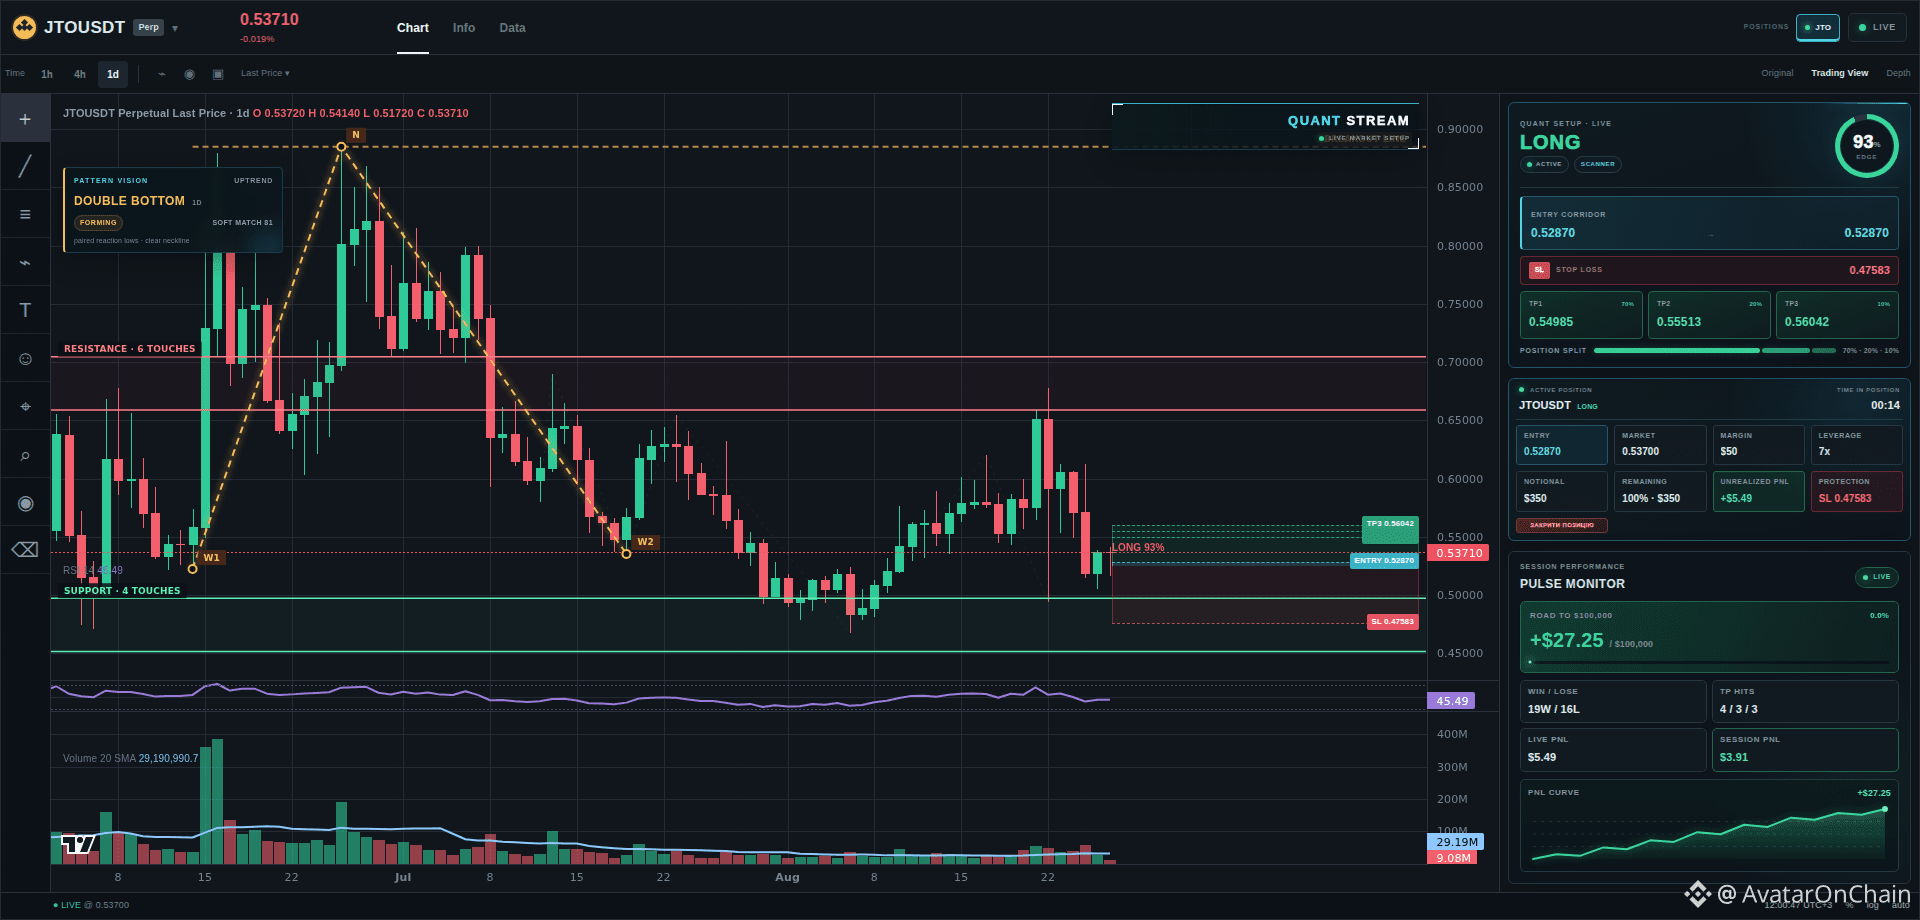This screenshot has width=1920, height=920.
Task: Toggle auto scale on the chart
Action: point(1900,905)
